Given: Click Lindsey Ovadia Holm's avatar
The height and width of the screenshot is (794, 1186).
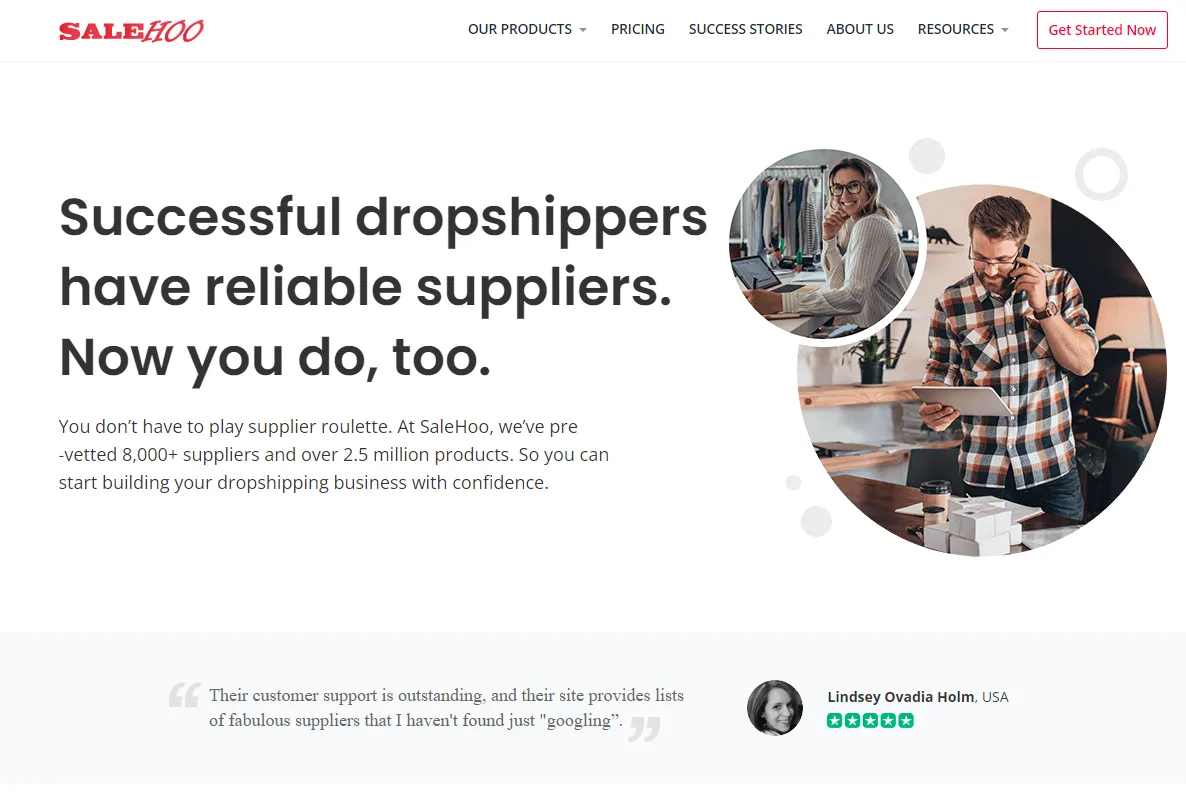Looking at the screenshot, I should [x=775, y=708].
